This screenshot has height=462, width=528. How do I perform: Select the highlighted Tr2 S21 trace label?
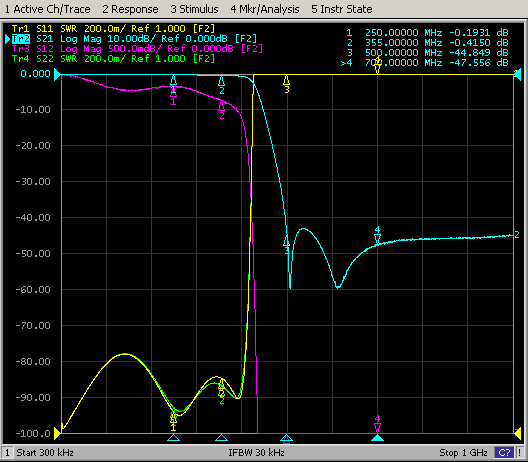click(x=134, y=39)
